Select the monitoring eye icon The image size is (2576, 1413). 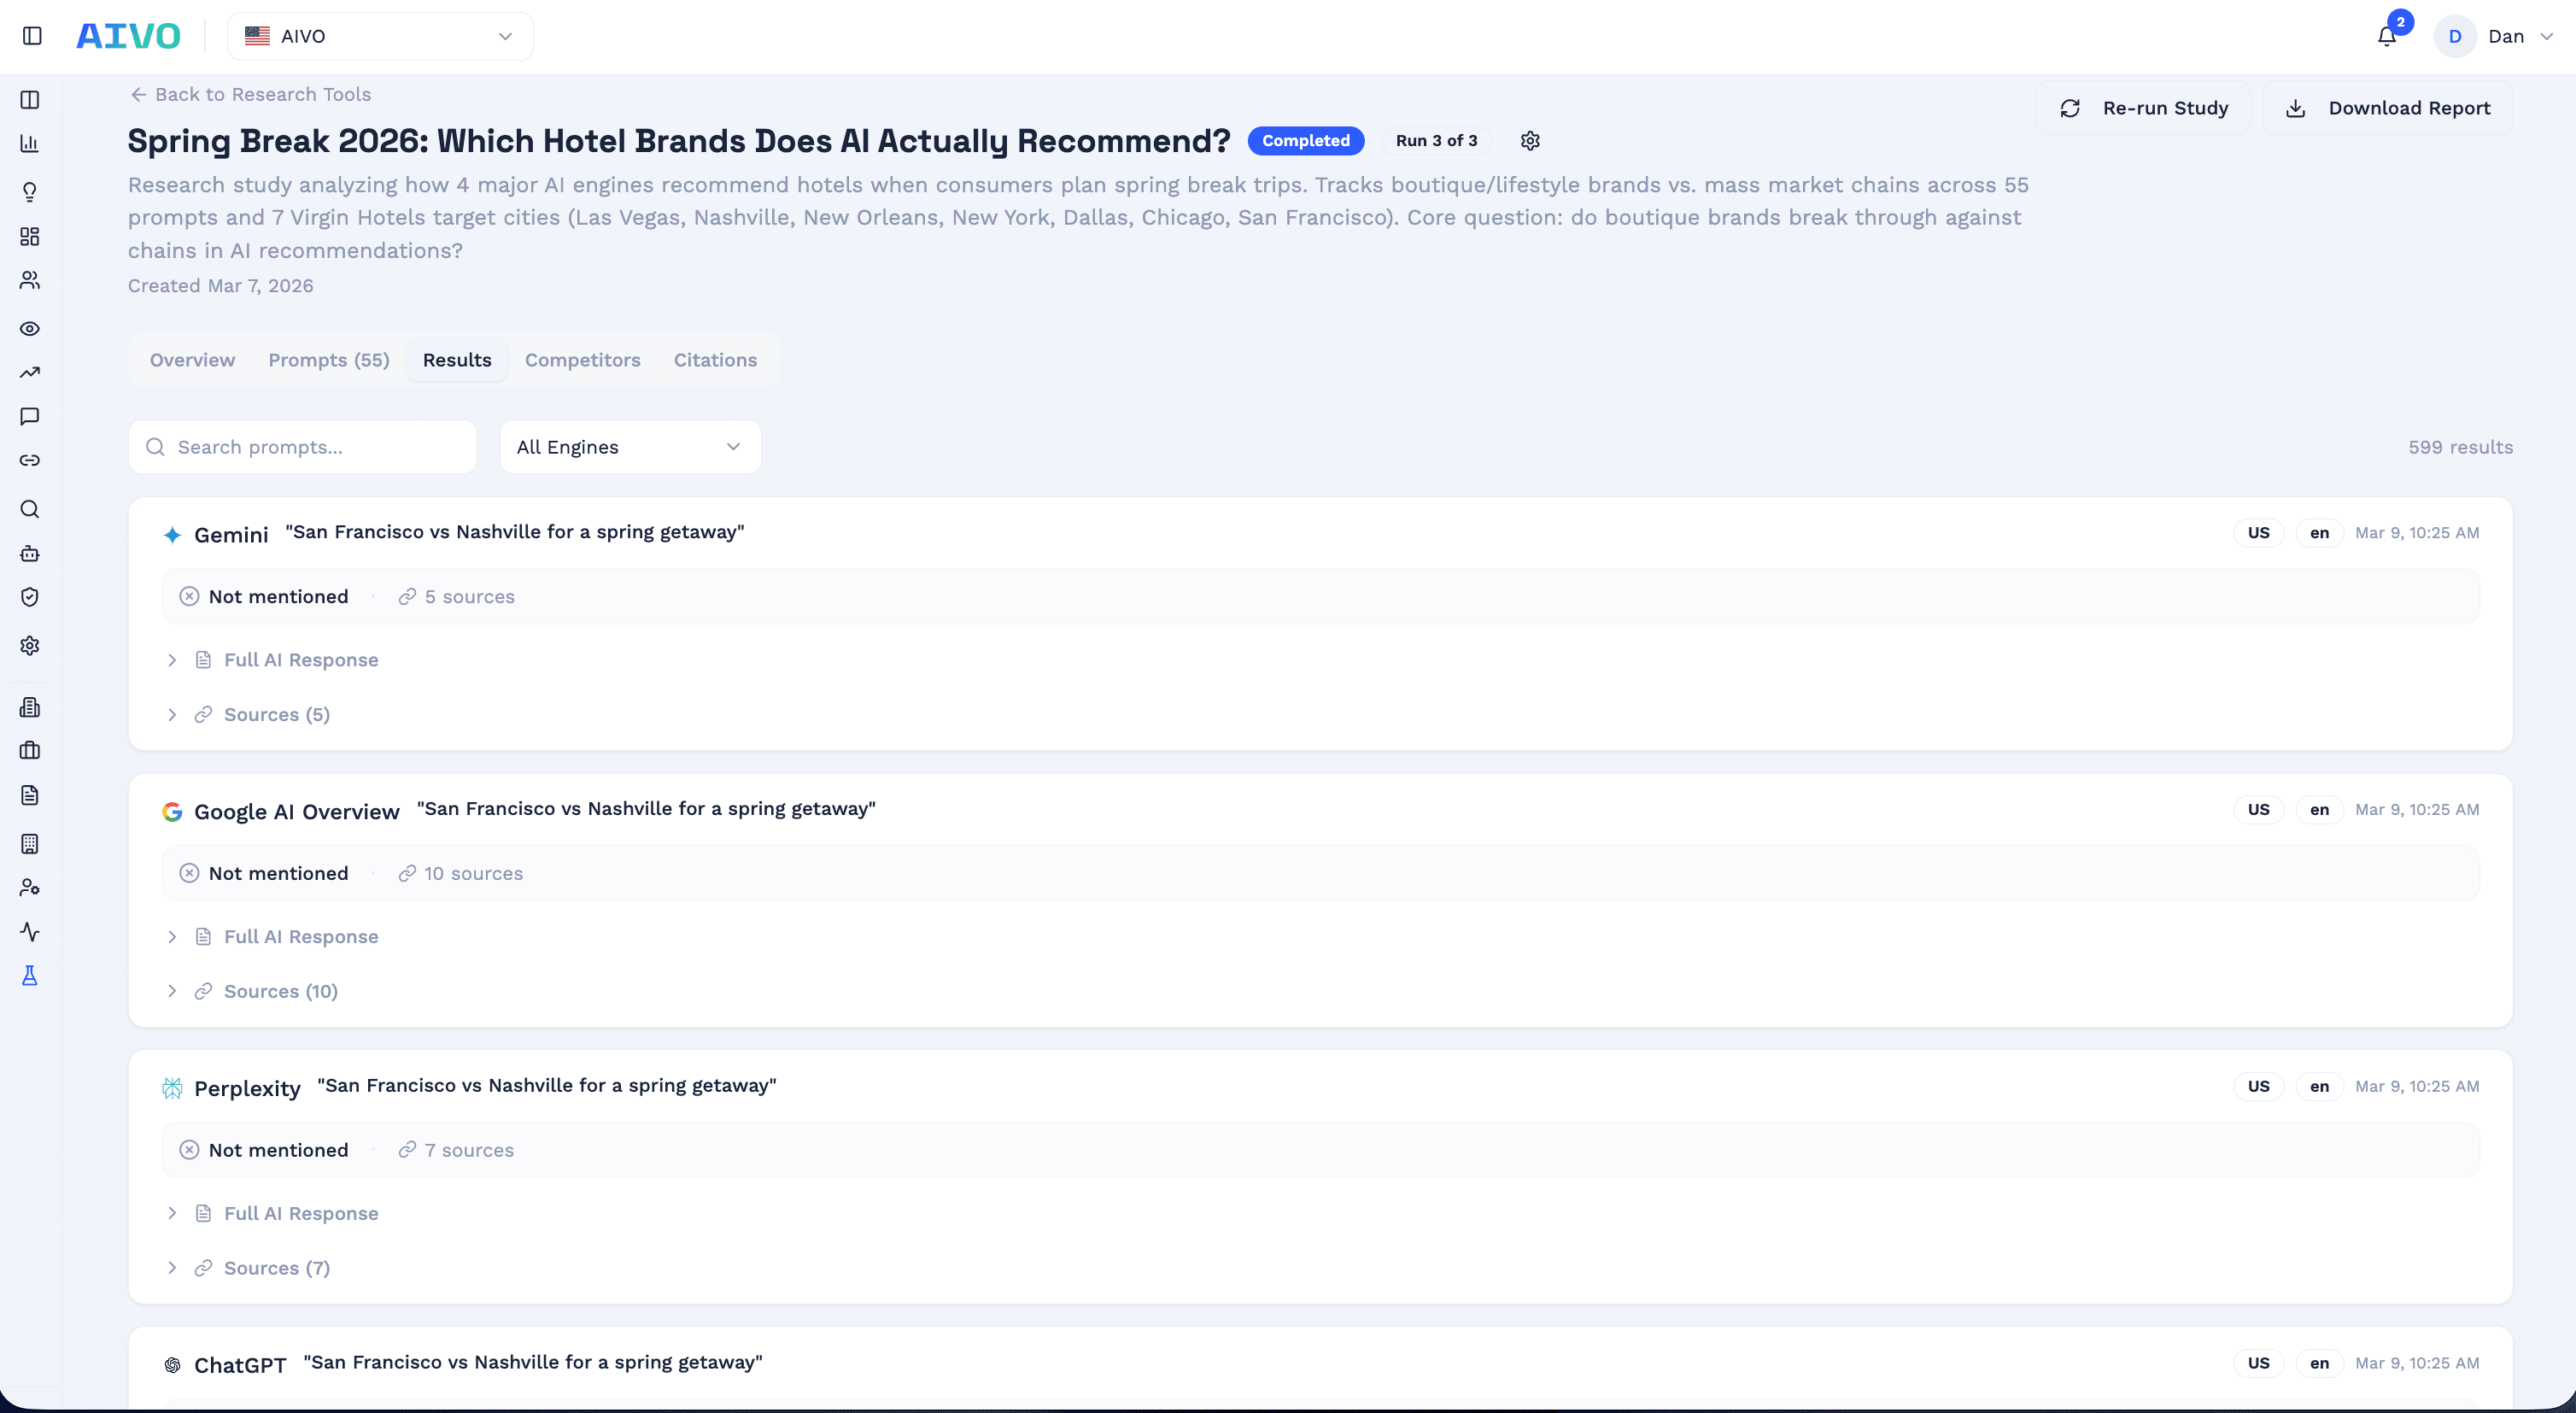tap(30, 328)
